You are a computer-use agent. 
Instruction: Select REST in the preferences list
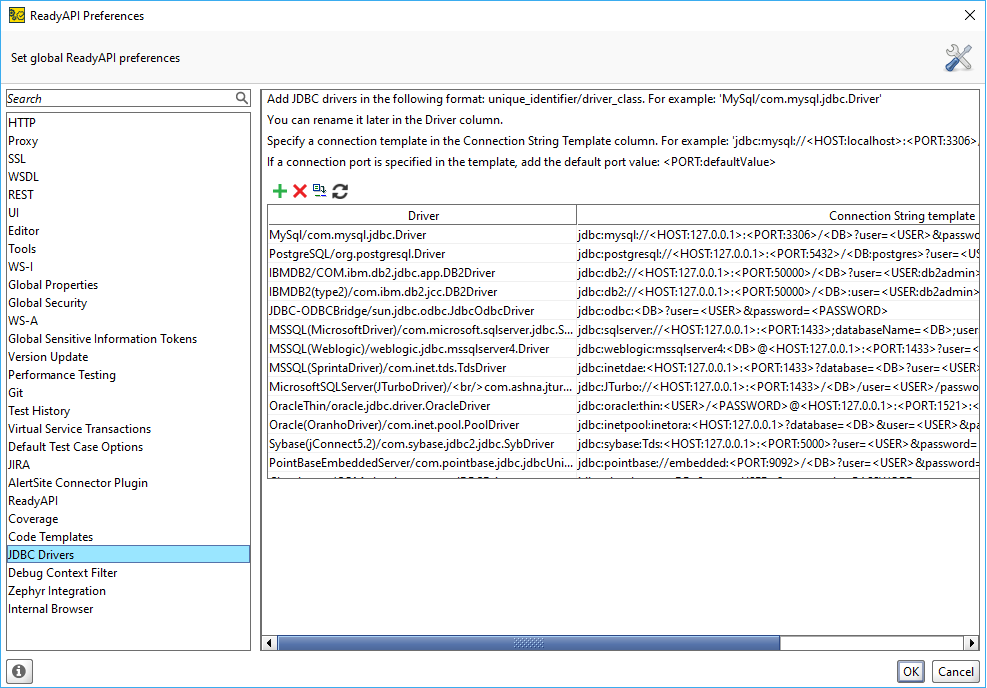(x=128, y=195)
